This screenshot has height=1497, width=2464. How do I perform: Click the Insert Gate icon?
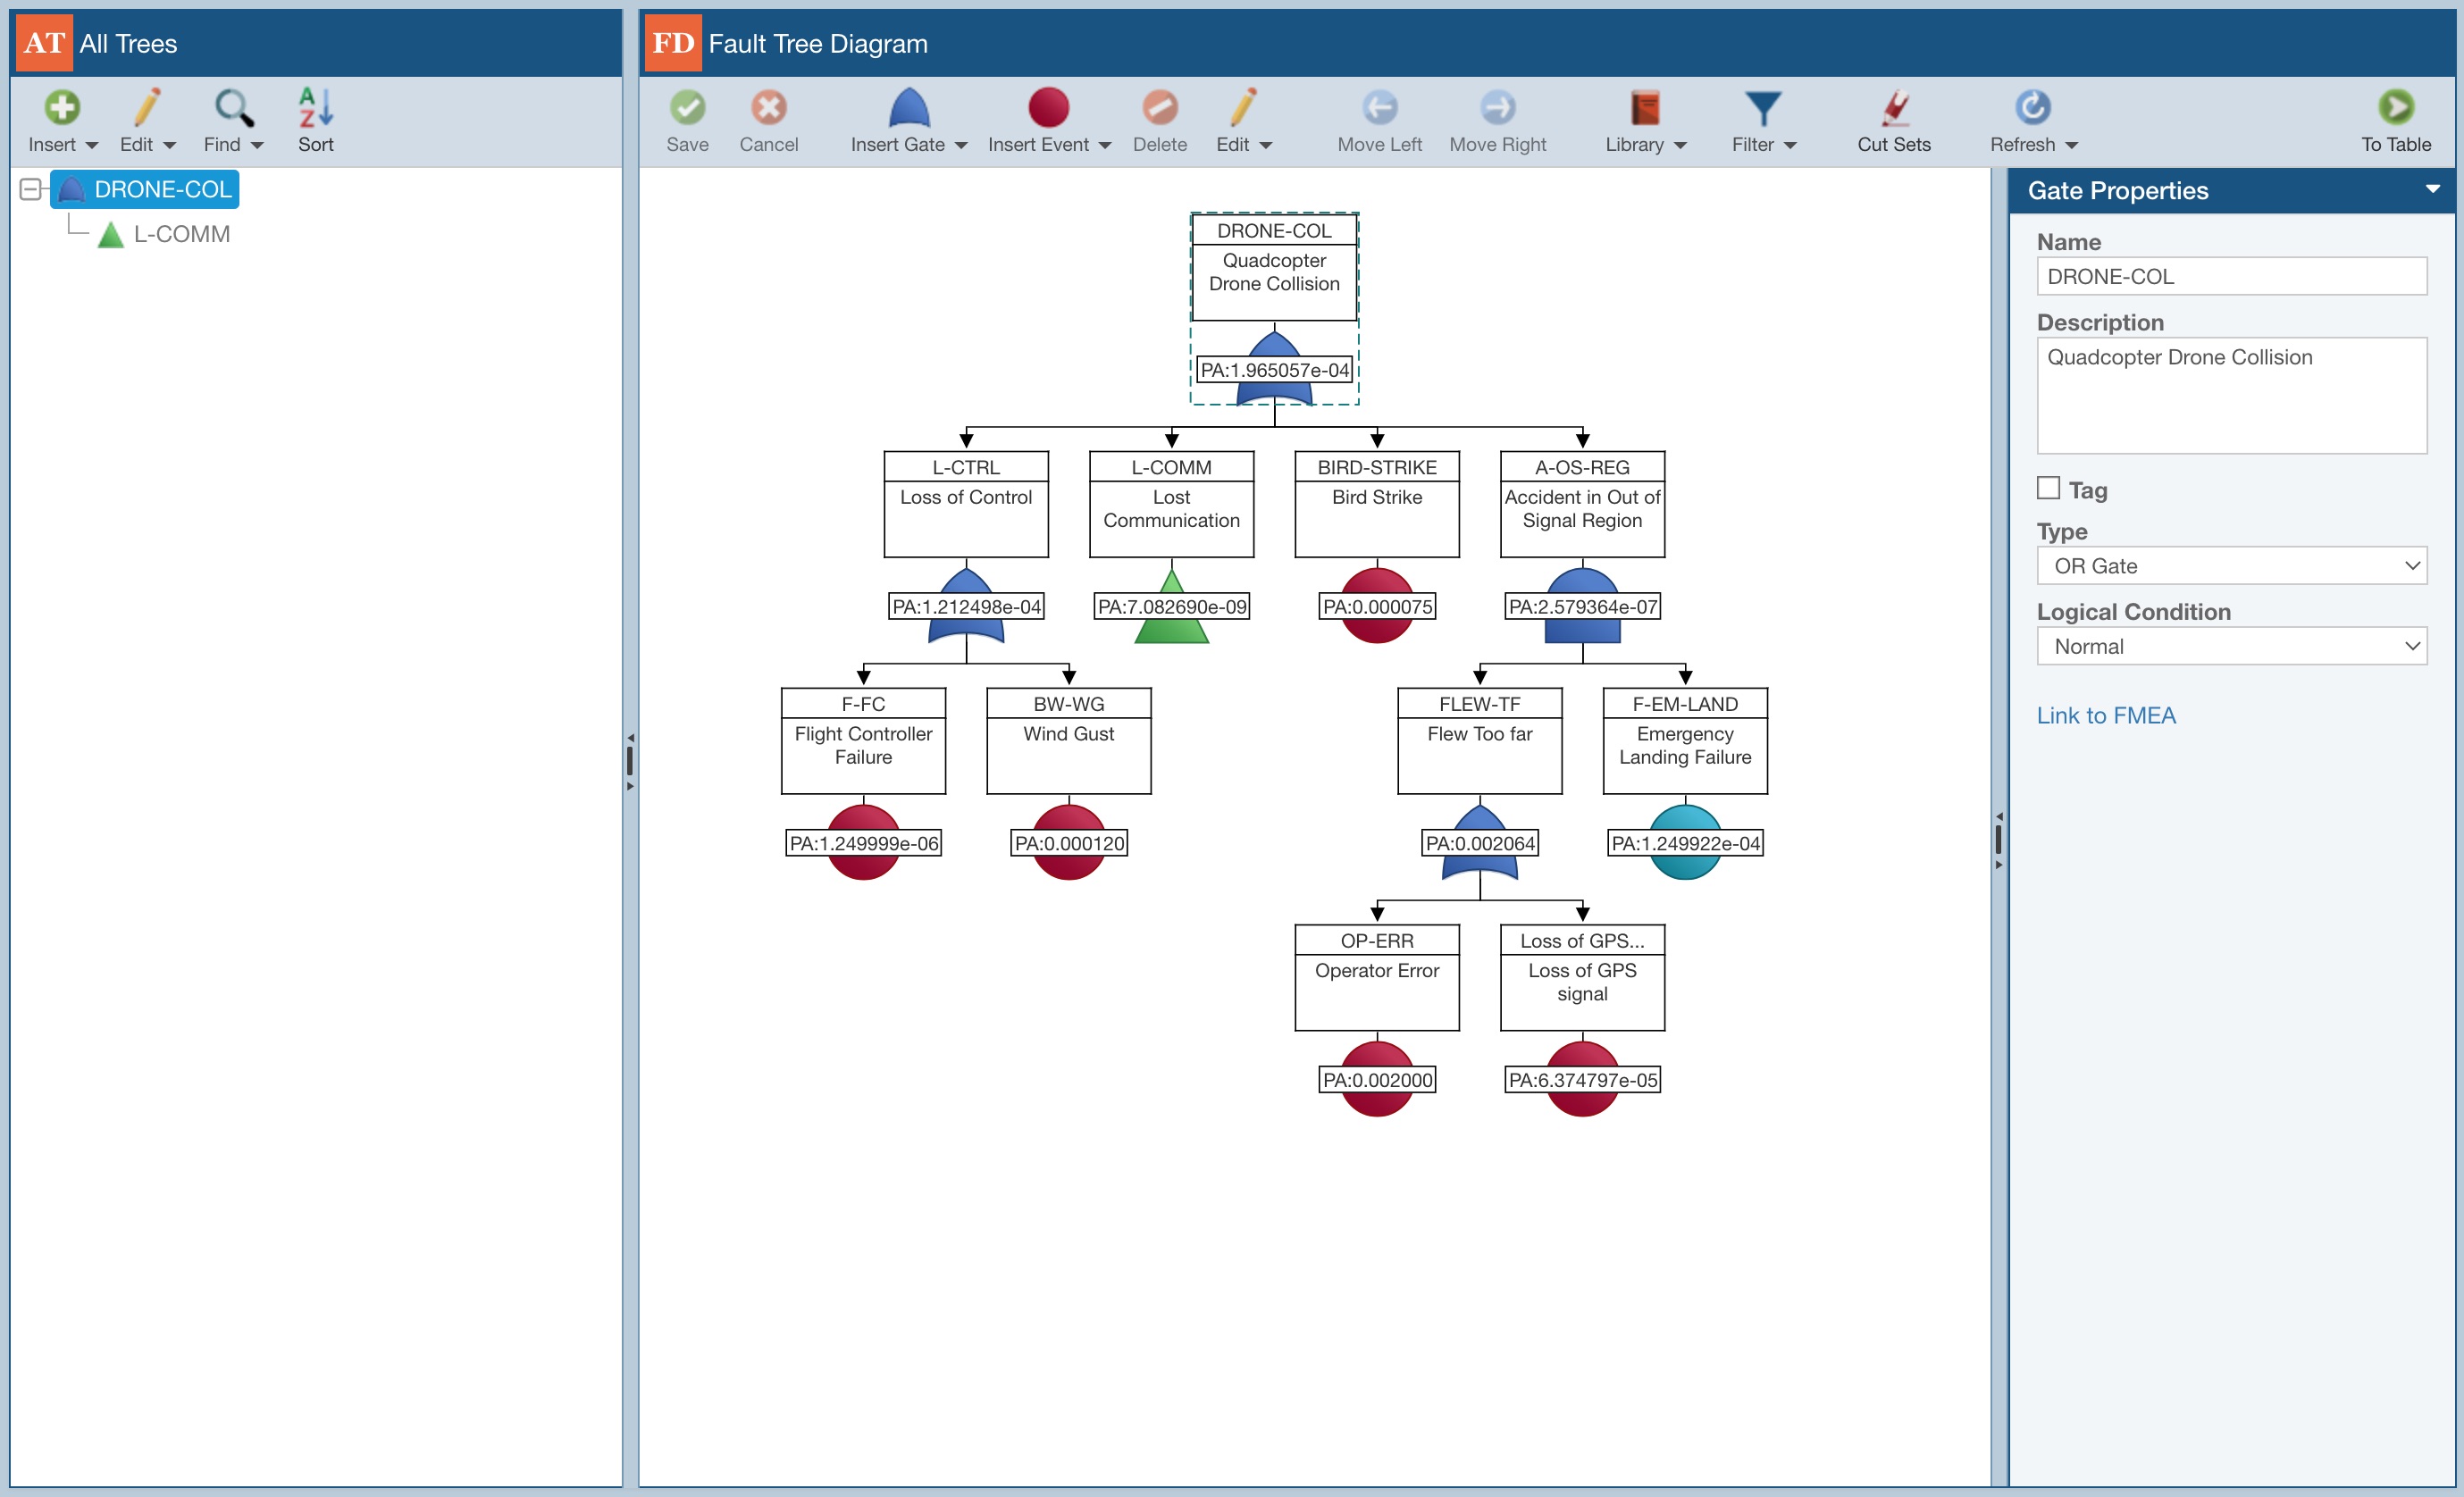pyautogui.click(x=908, y=108)
